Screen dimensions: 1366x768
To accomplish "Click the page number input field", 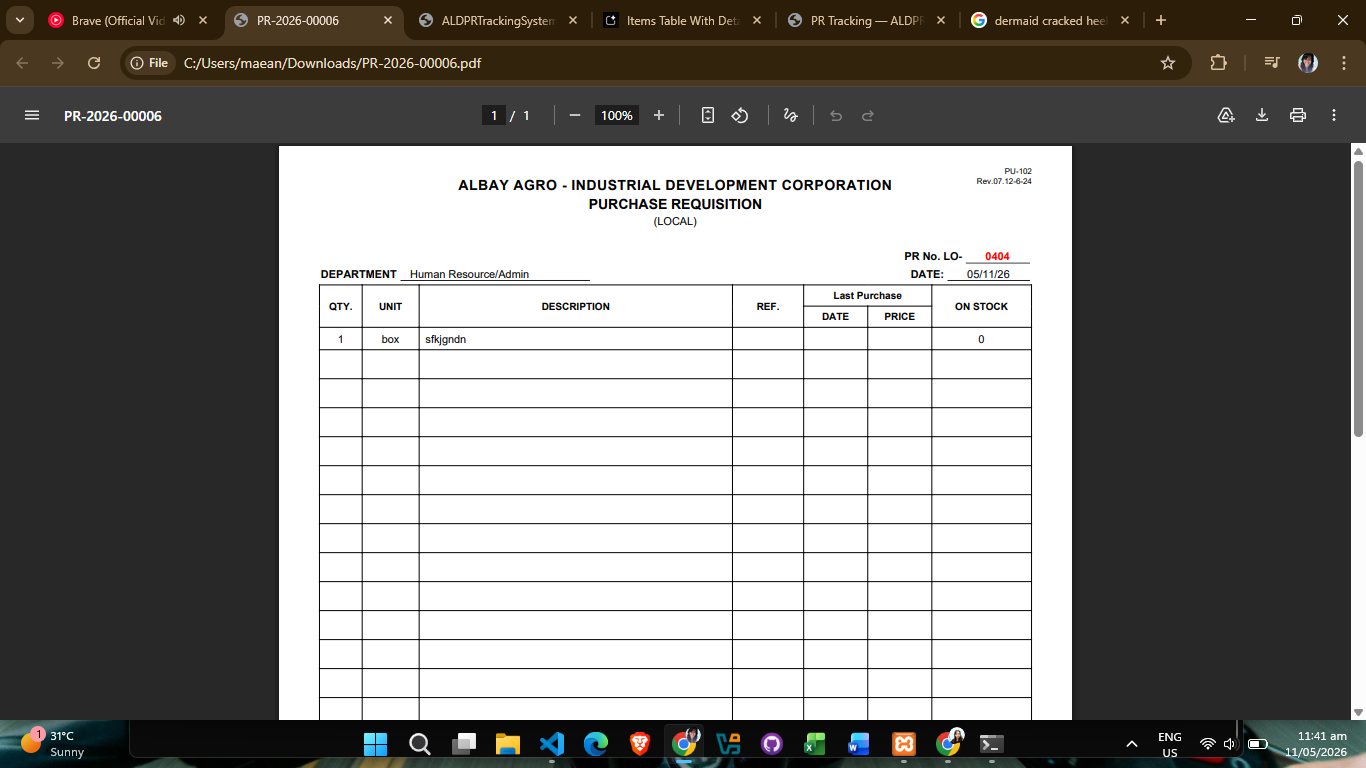I will (x=493, y=115).
